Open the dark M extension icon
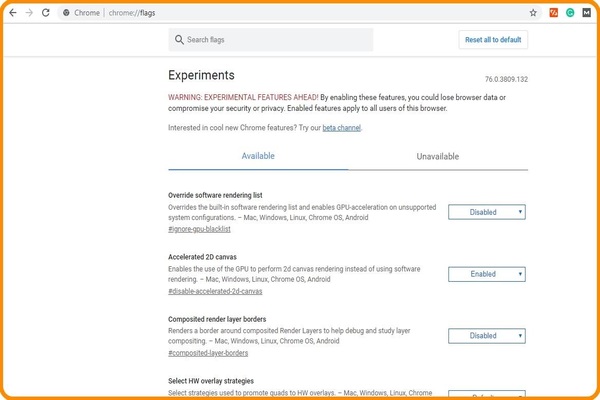 click(x=587, y=13)
